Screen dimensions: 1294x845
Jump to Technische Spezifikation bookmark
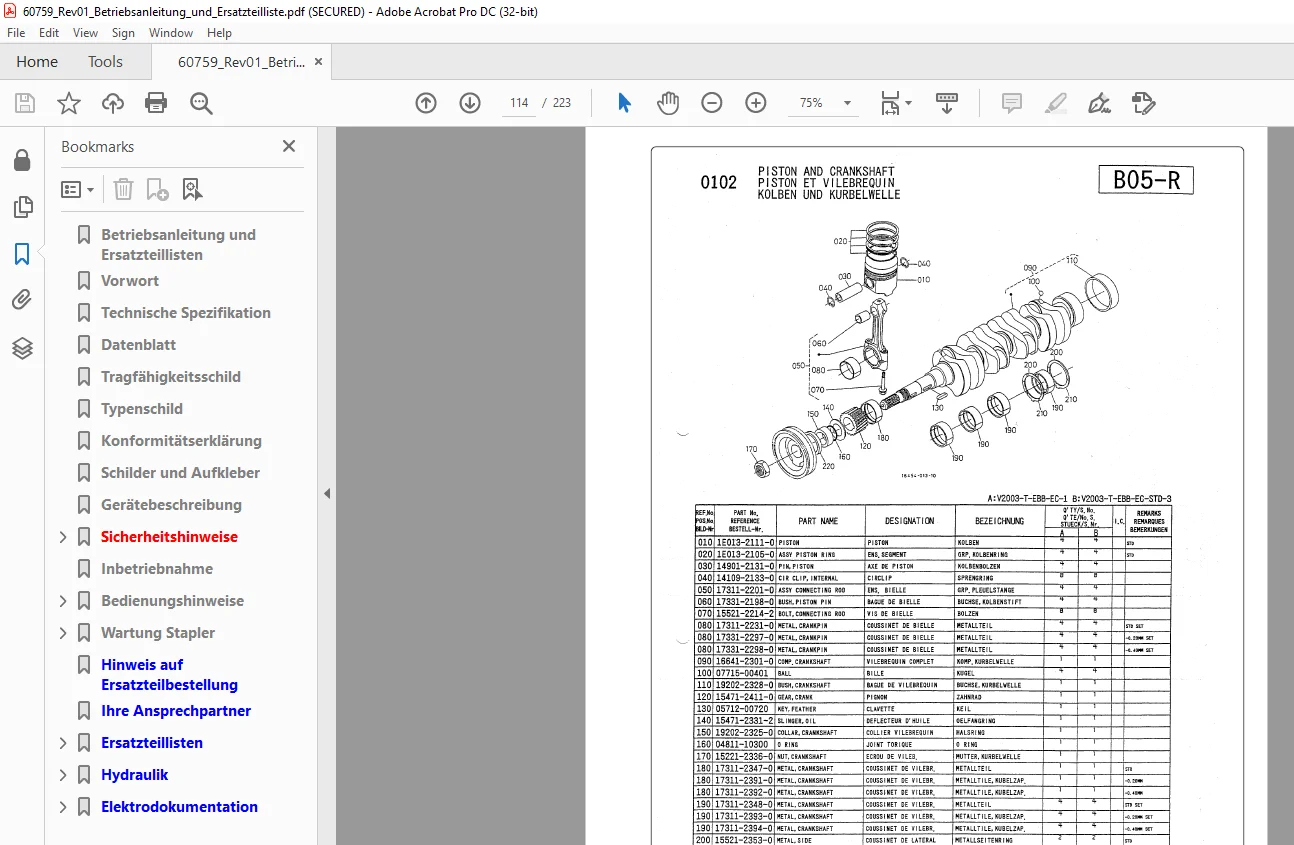coord(186,313)
